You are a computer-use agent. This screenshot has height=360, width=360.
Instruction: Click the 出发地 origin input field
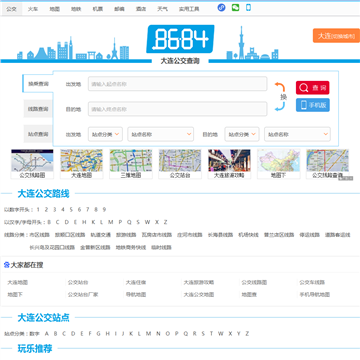point(178,84)
